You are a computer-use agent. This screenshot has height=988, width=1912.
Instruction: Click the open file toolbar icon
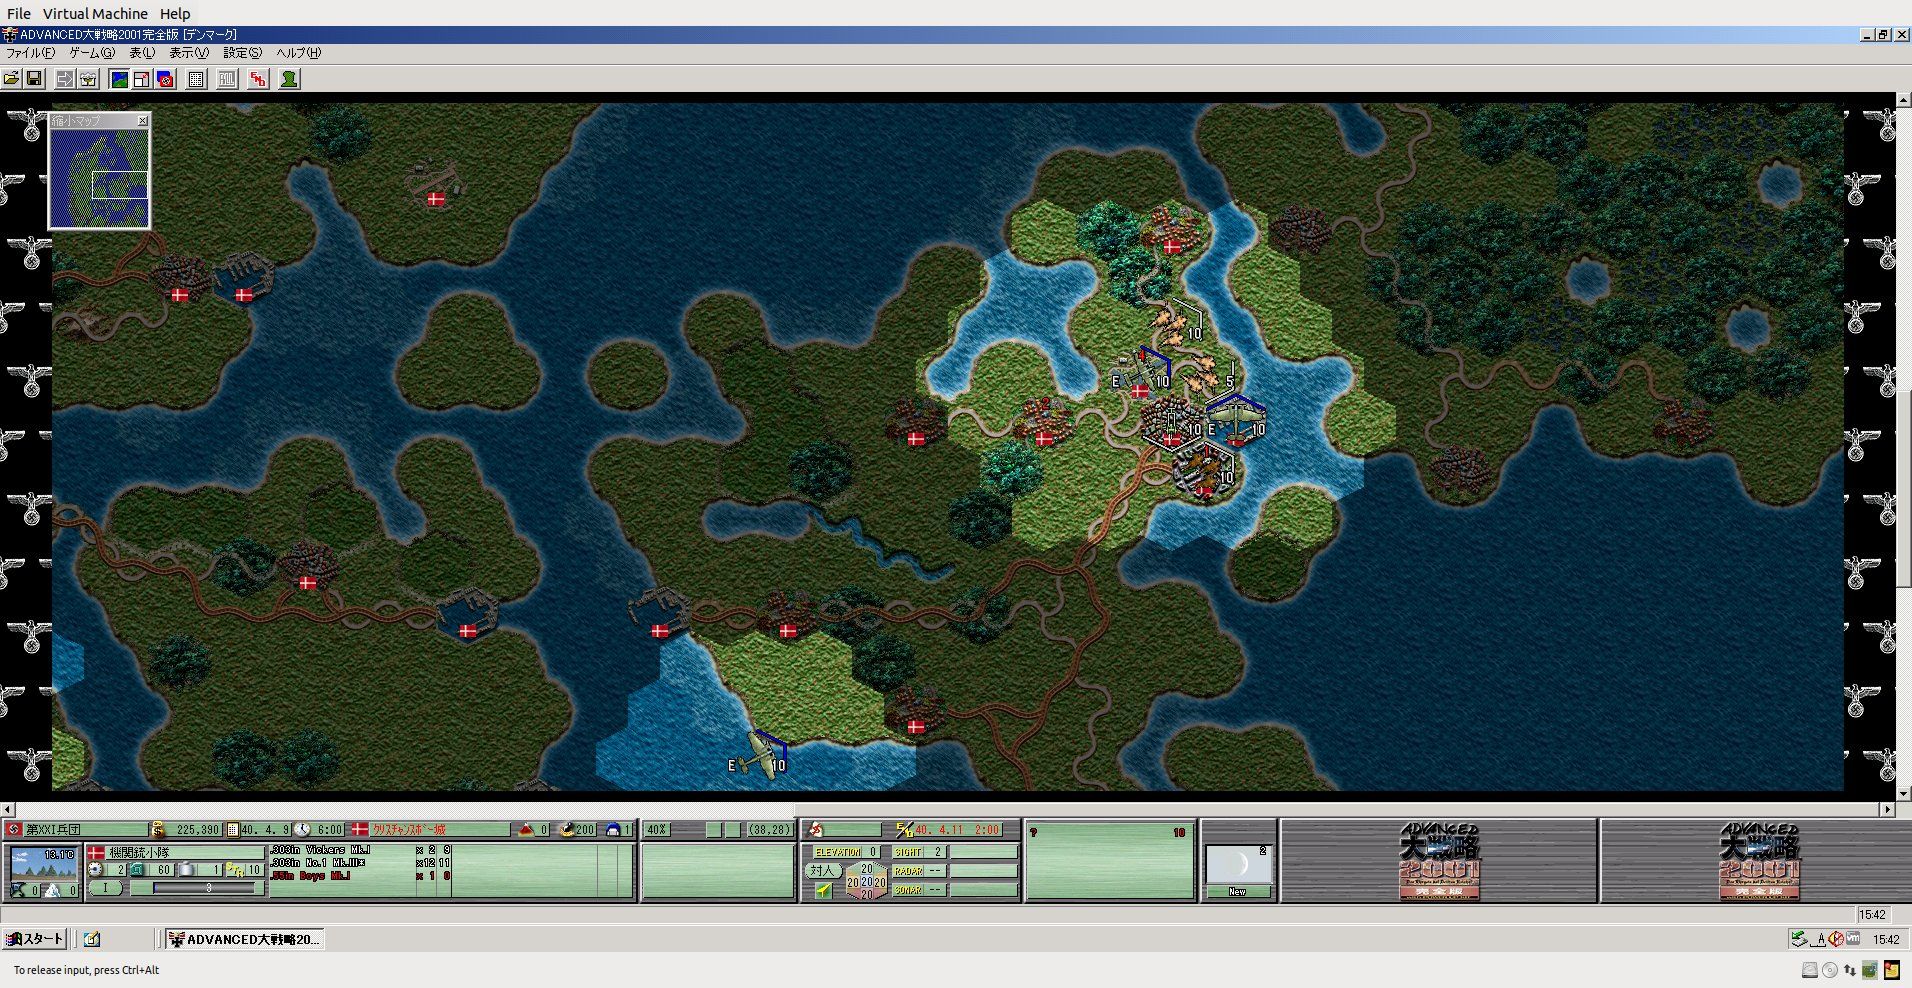(12, 79)
